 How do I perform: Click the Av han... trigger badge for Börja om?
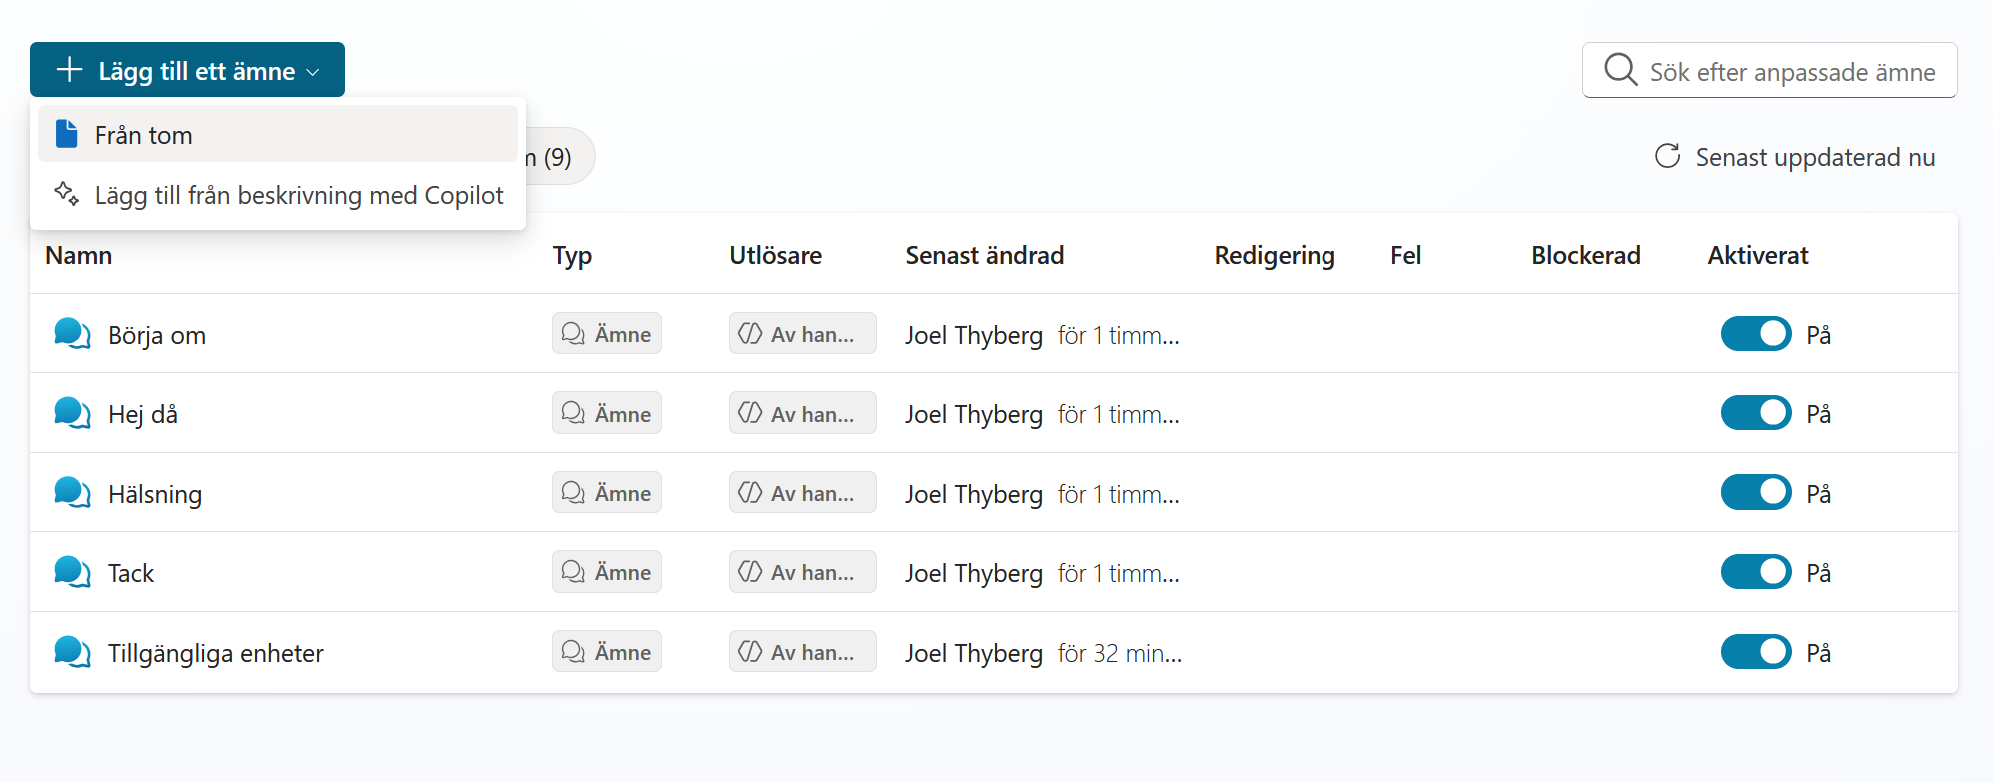pos(803,334)
